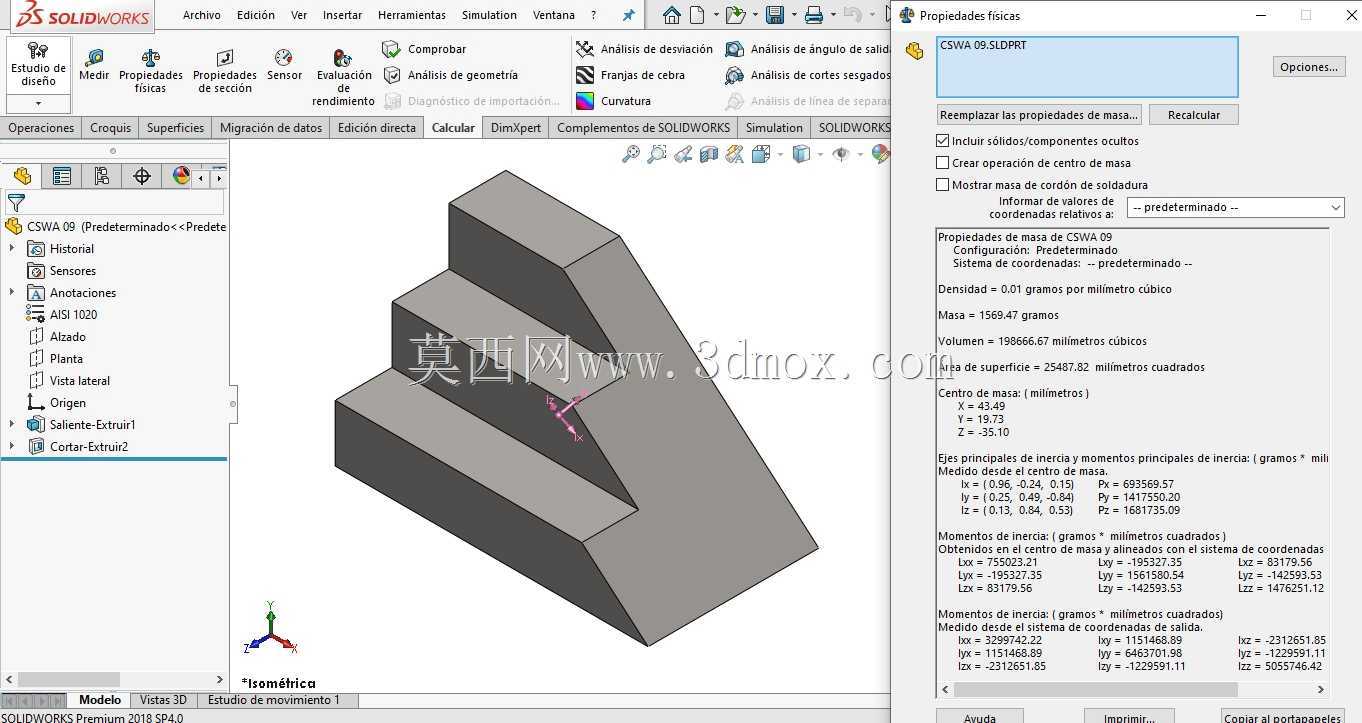Open the Estudio de movimiento 1 tab
This screenshot has height=723, width=1362.
coord(273,700)
